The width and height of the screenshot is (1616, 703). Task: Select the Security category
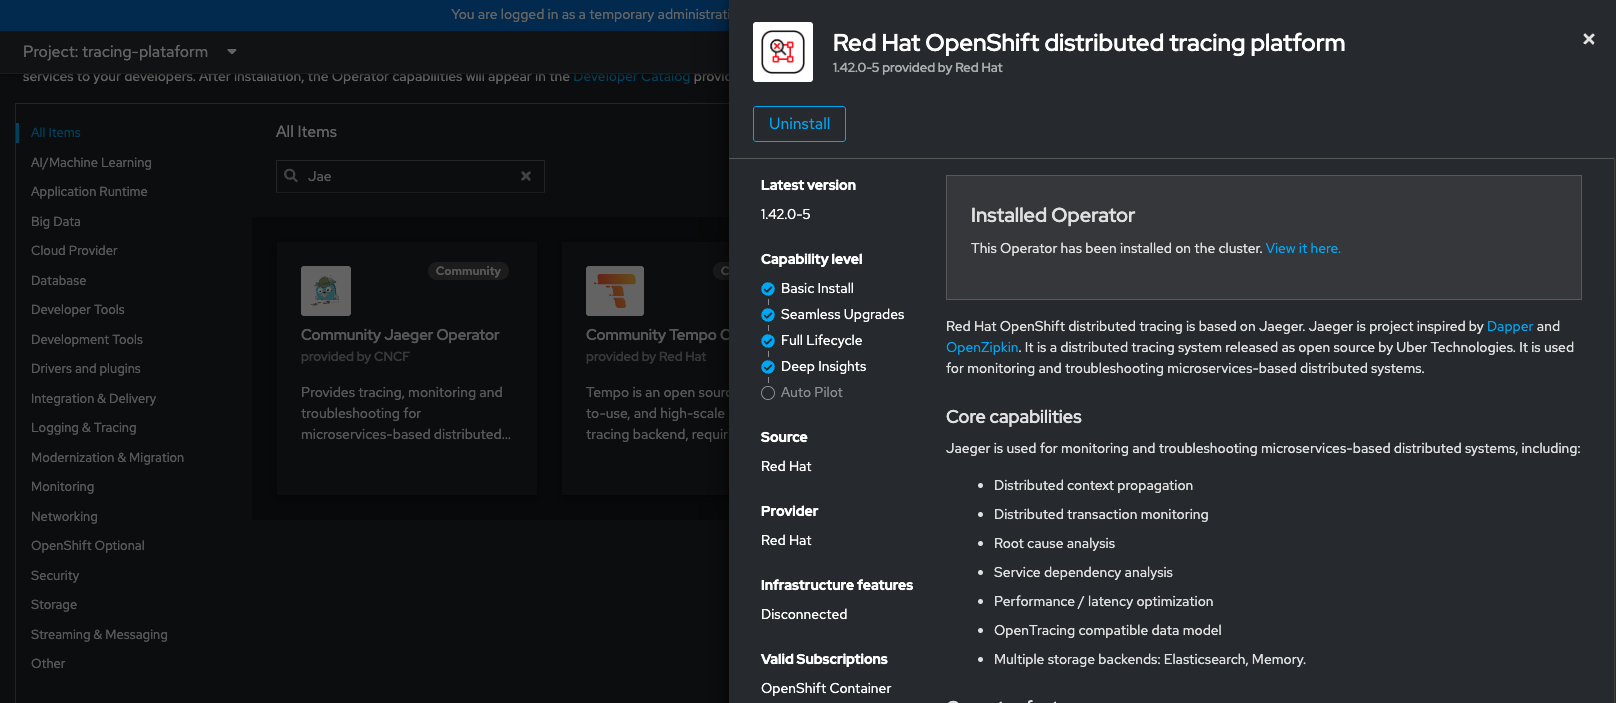click(55, 575)
